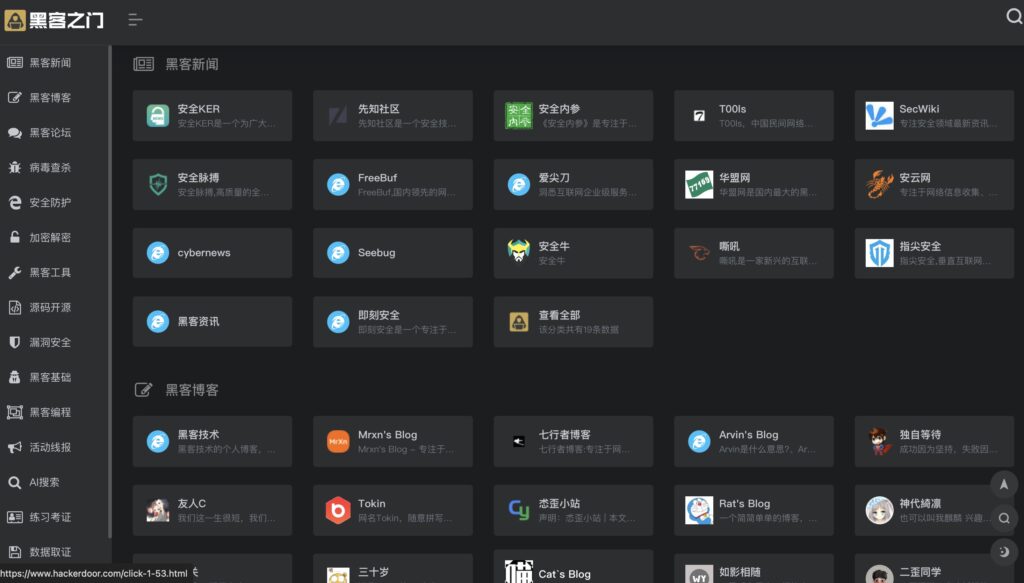Viewport: 1024px width, 583px height.
Task: Click the disk icon beside 数据取证
Action: tap(14, 552)
